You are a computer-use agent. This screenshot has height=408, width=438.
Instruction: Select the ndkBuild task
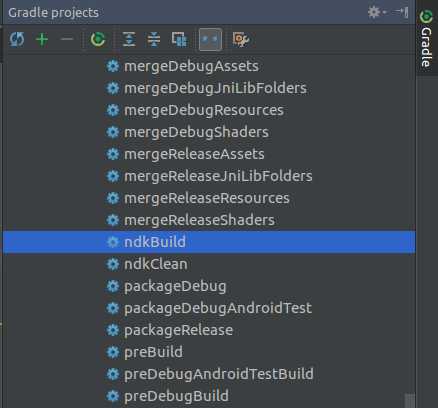click(209, 242)
